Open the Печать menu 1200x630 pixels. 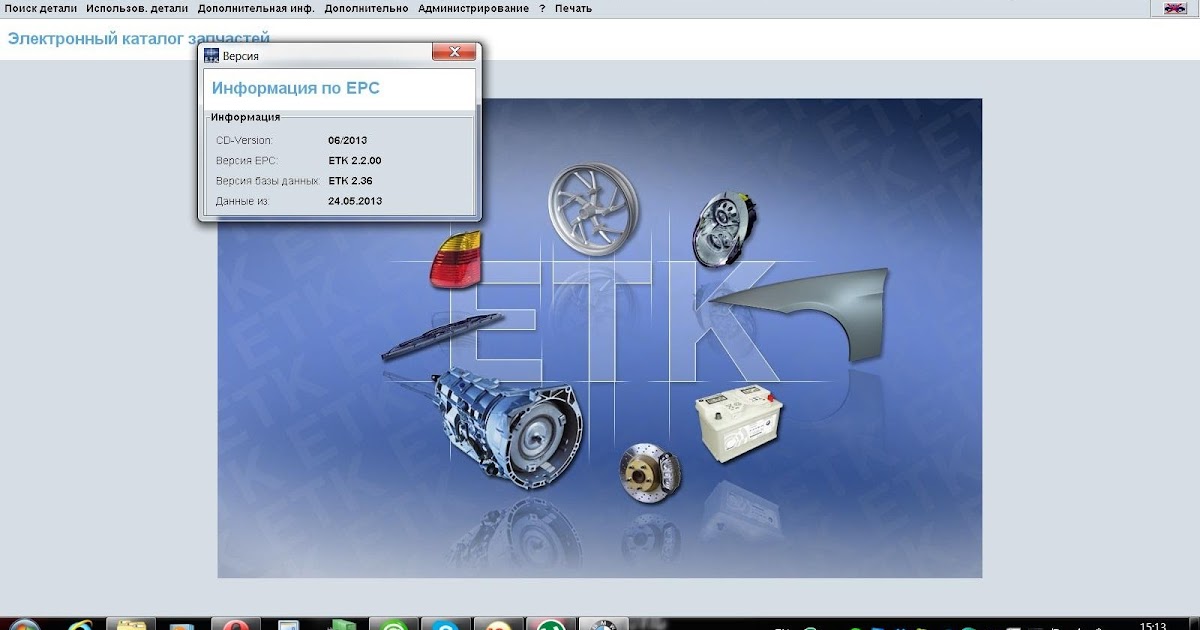tap(573, 8)
